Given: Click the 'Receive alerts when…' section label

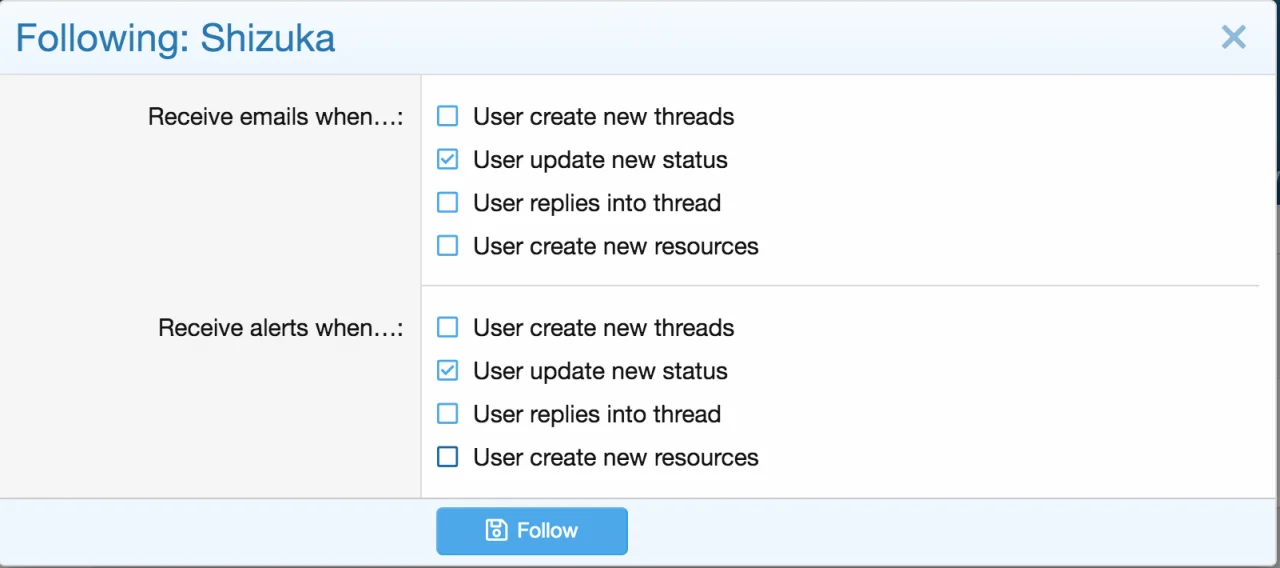Looking at the screenshot, I should pos(280,328).
